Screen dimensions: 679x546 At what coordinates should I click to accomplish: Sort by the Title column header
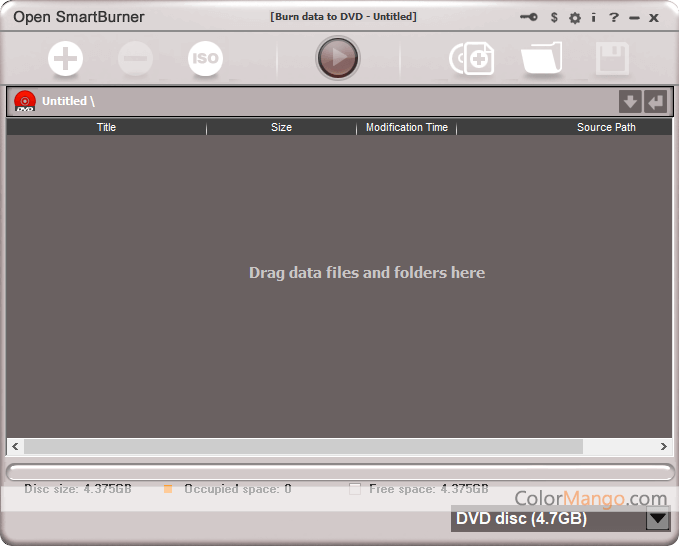[x=107, y=127]
